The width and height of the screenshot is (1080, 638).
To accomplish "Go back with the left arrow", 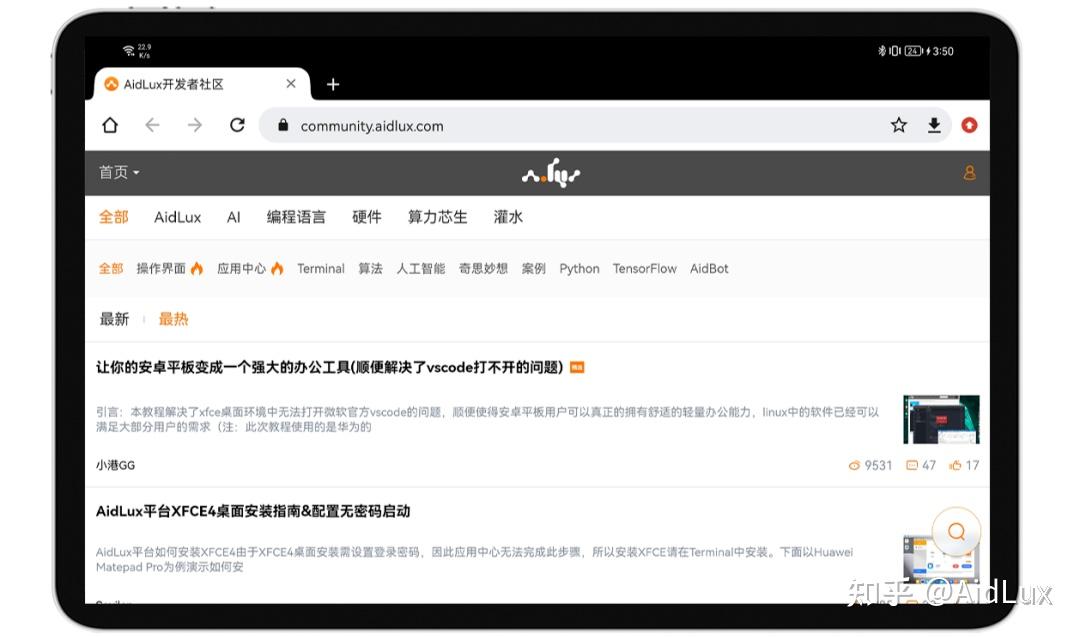I will pos(152,125).
